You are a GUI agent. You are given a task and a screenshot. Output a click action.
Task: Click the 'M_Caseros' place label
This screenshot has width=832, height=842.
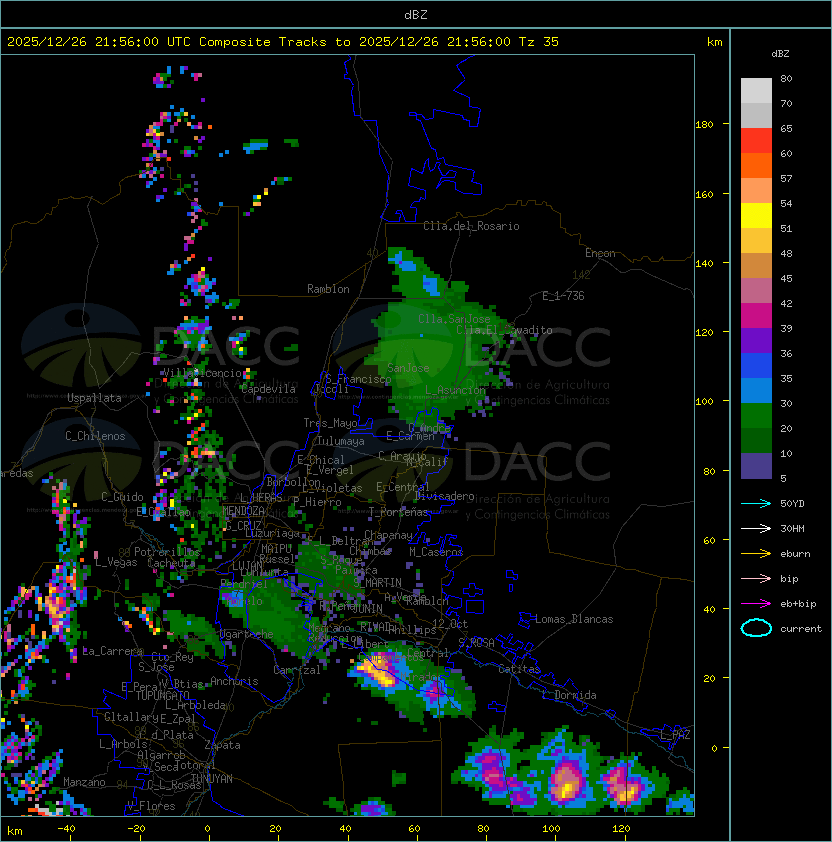436,552
